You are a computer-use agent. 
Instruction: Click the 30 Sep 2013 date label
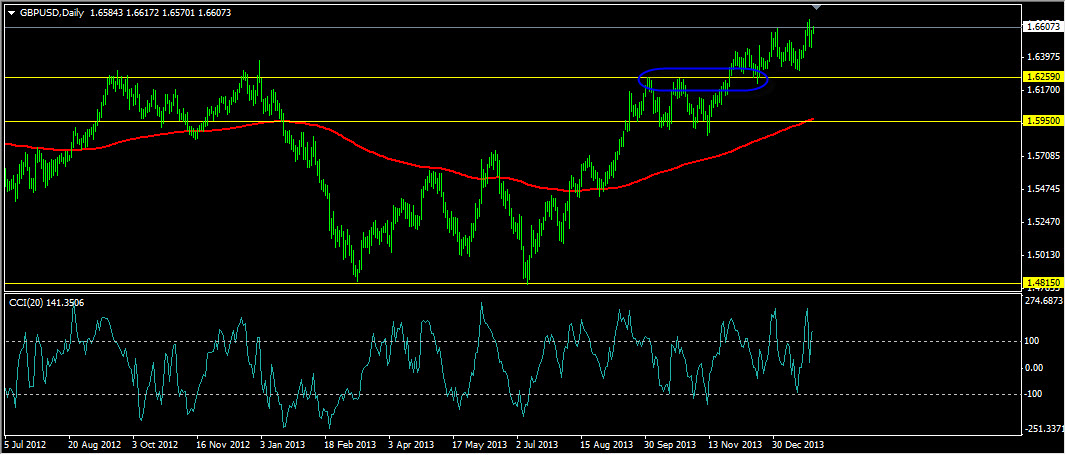[670, 445]
